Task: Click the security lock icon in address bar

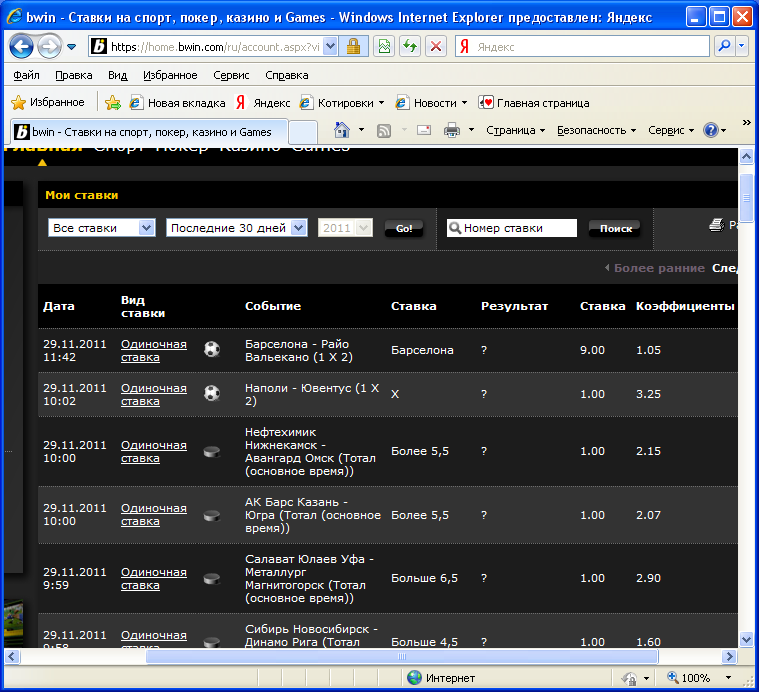Action: coord(353,46)
